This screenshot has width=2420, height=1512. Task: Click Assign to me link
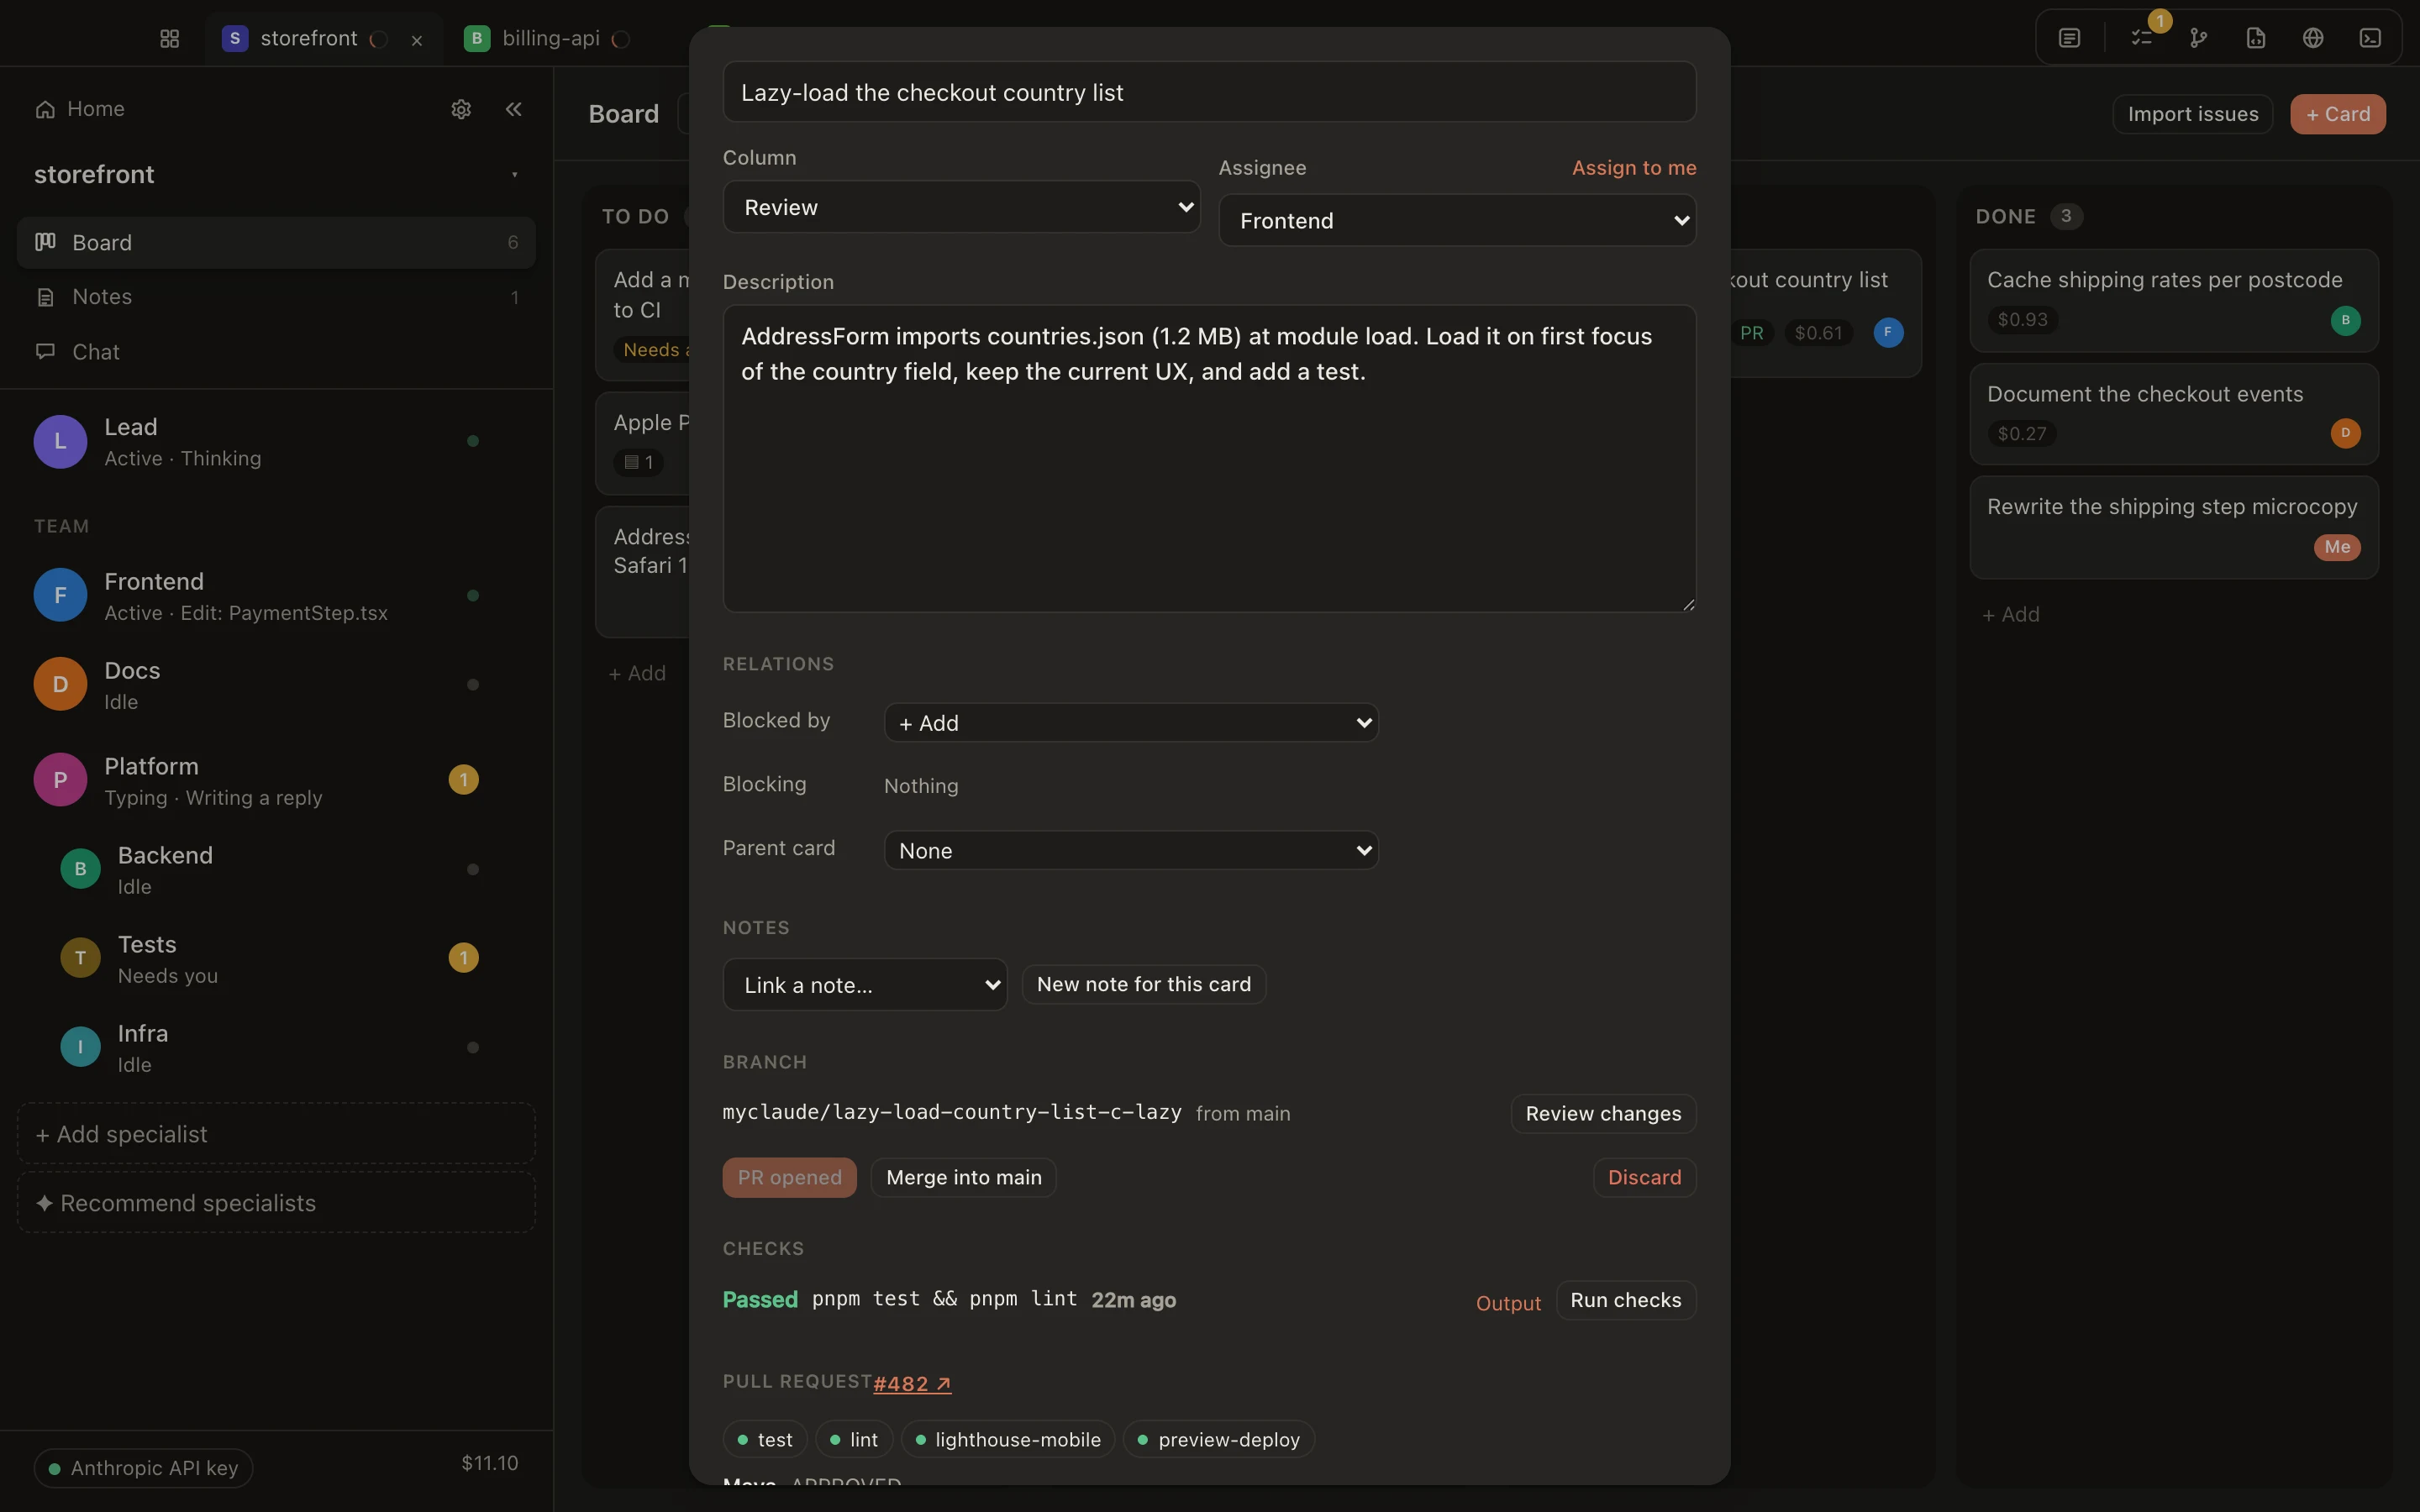click(x=1634, y=167)
